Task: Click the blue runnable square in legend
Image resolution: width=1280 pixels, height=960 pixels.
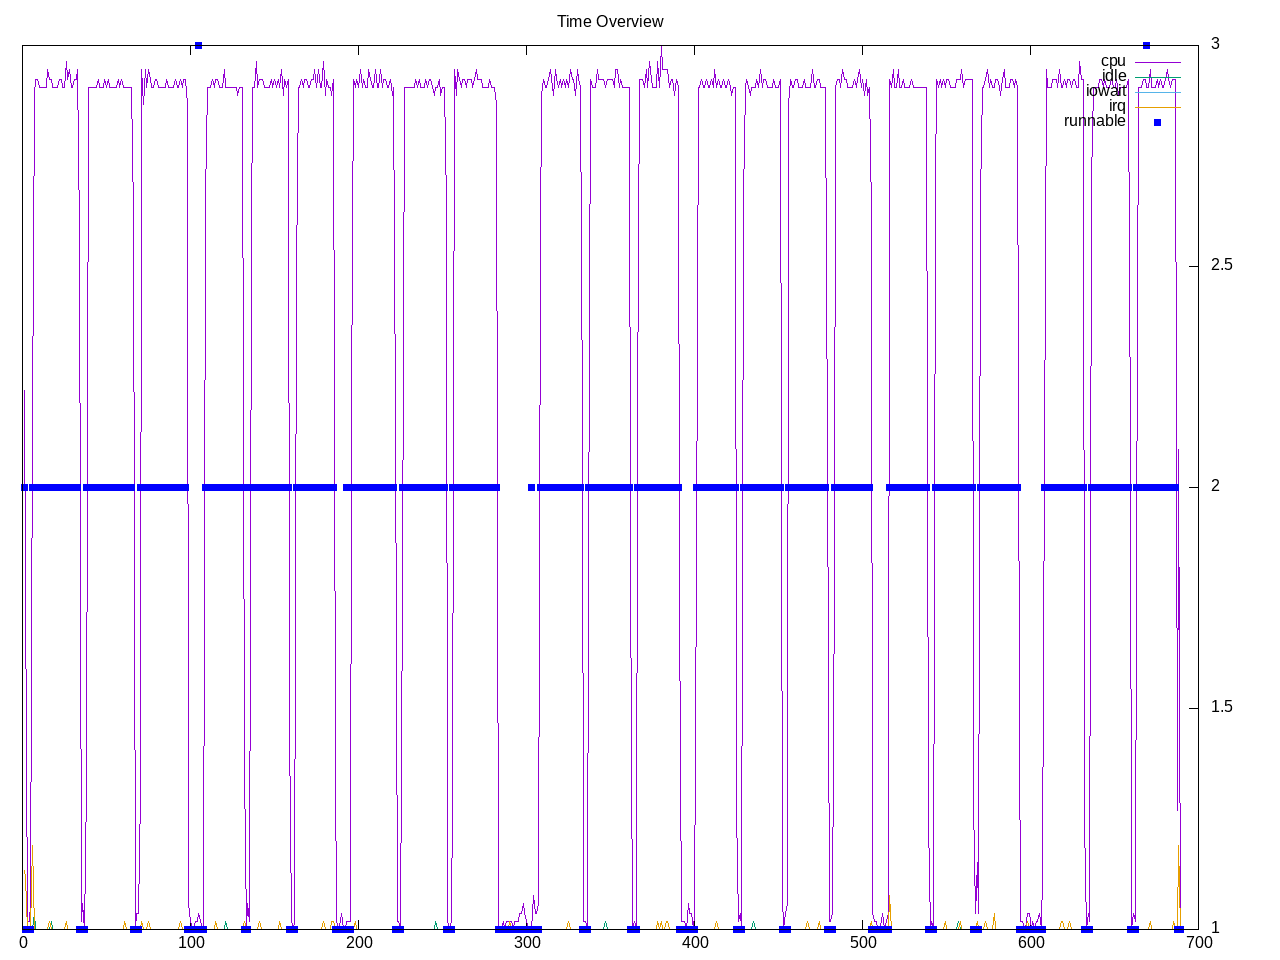Action: (x=1158, y=122)
